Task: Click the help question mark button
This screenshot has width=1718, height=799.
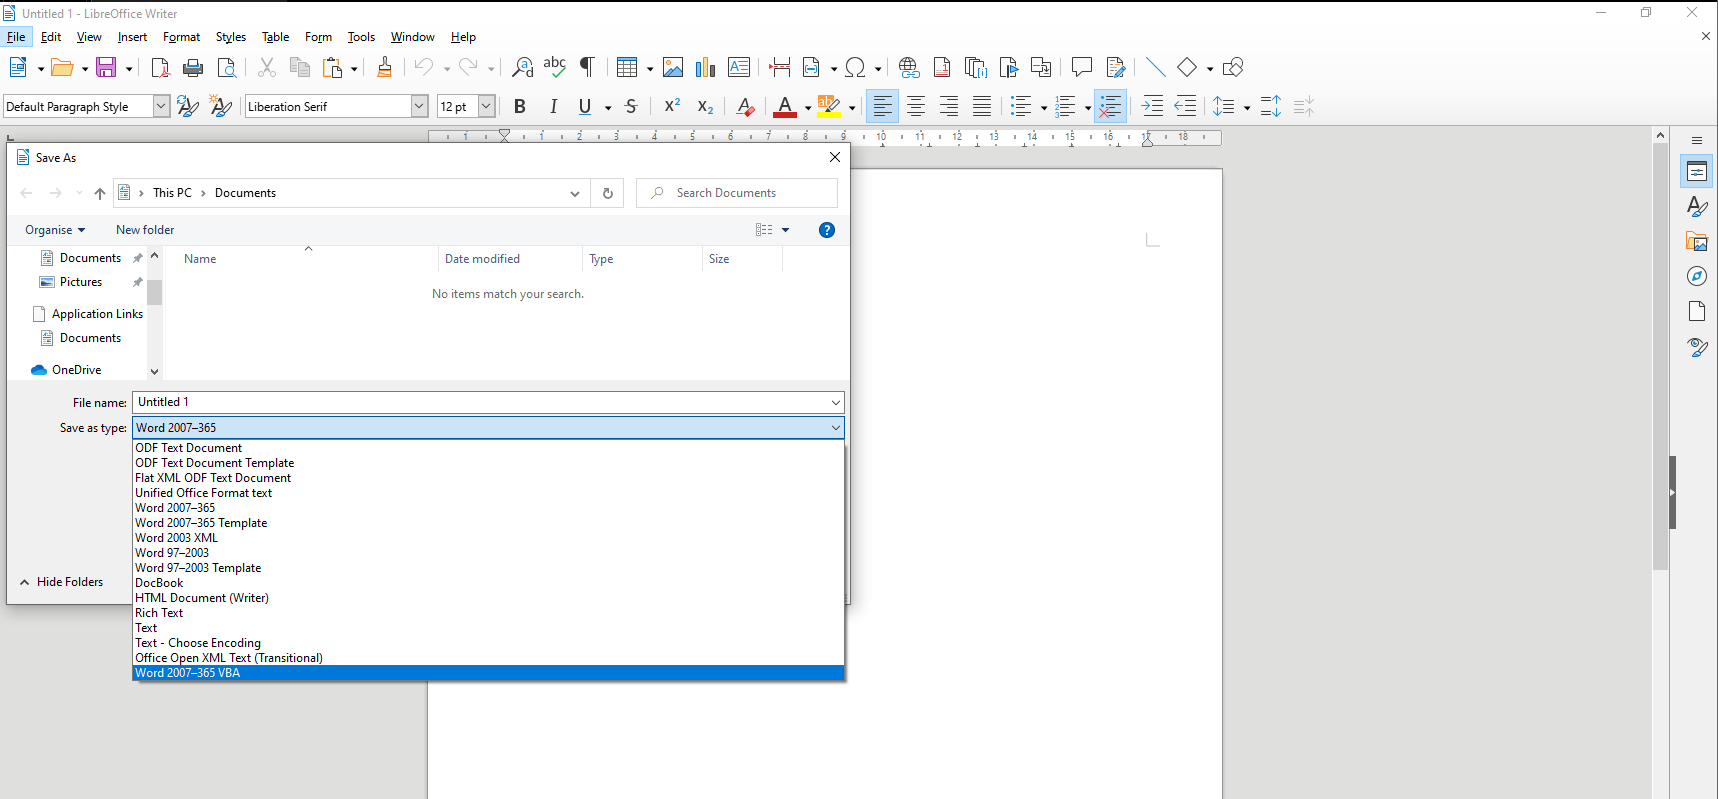Action: tap(827, 230)
